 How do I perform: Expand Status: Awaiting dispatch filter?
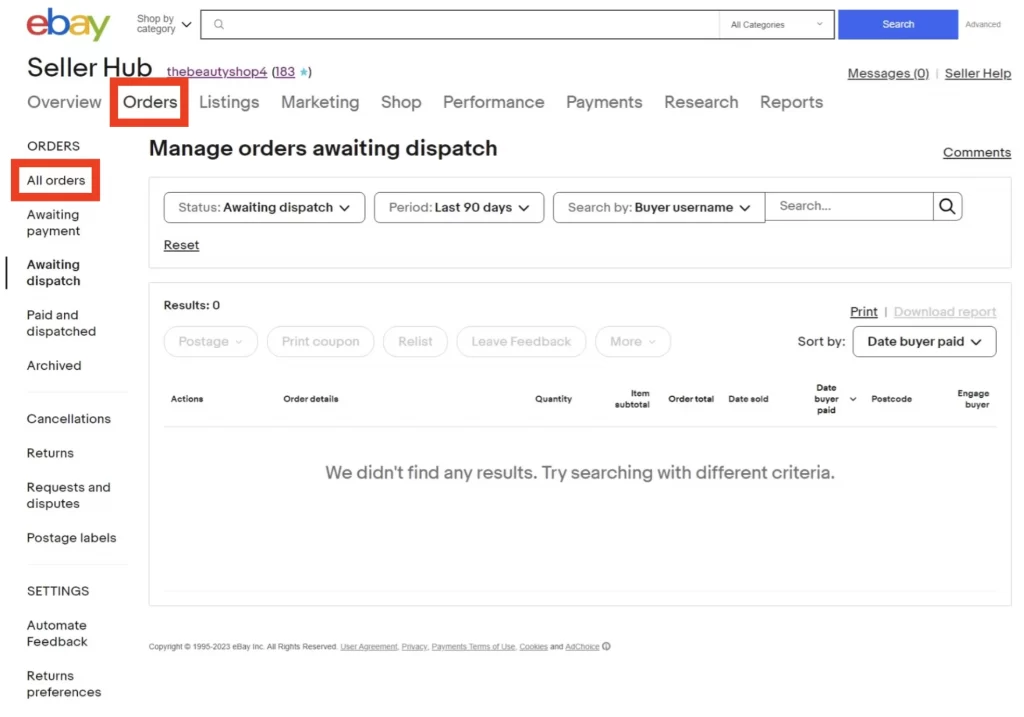(x=264, y=208)
